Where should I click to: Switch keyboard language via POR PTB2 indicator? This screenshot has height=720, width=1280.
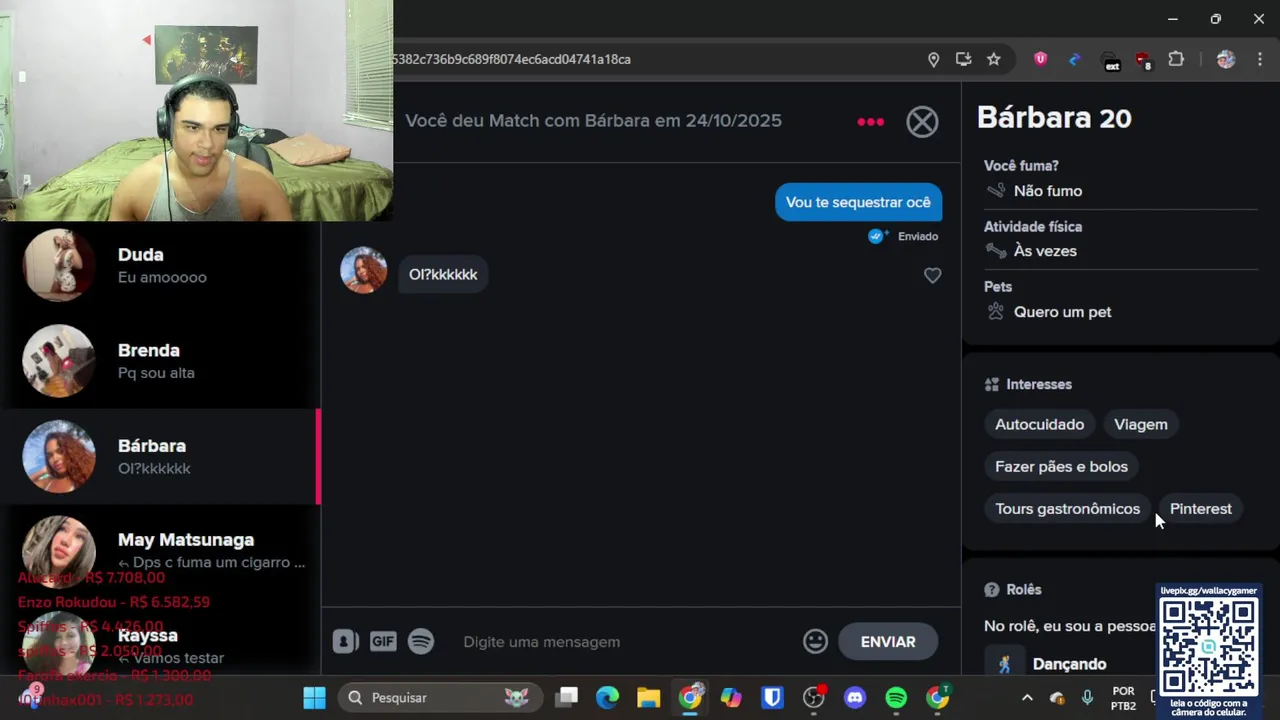click(1123, 698)
